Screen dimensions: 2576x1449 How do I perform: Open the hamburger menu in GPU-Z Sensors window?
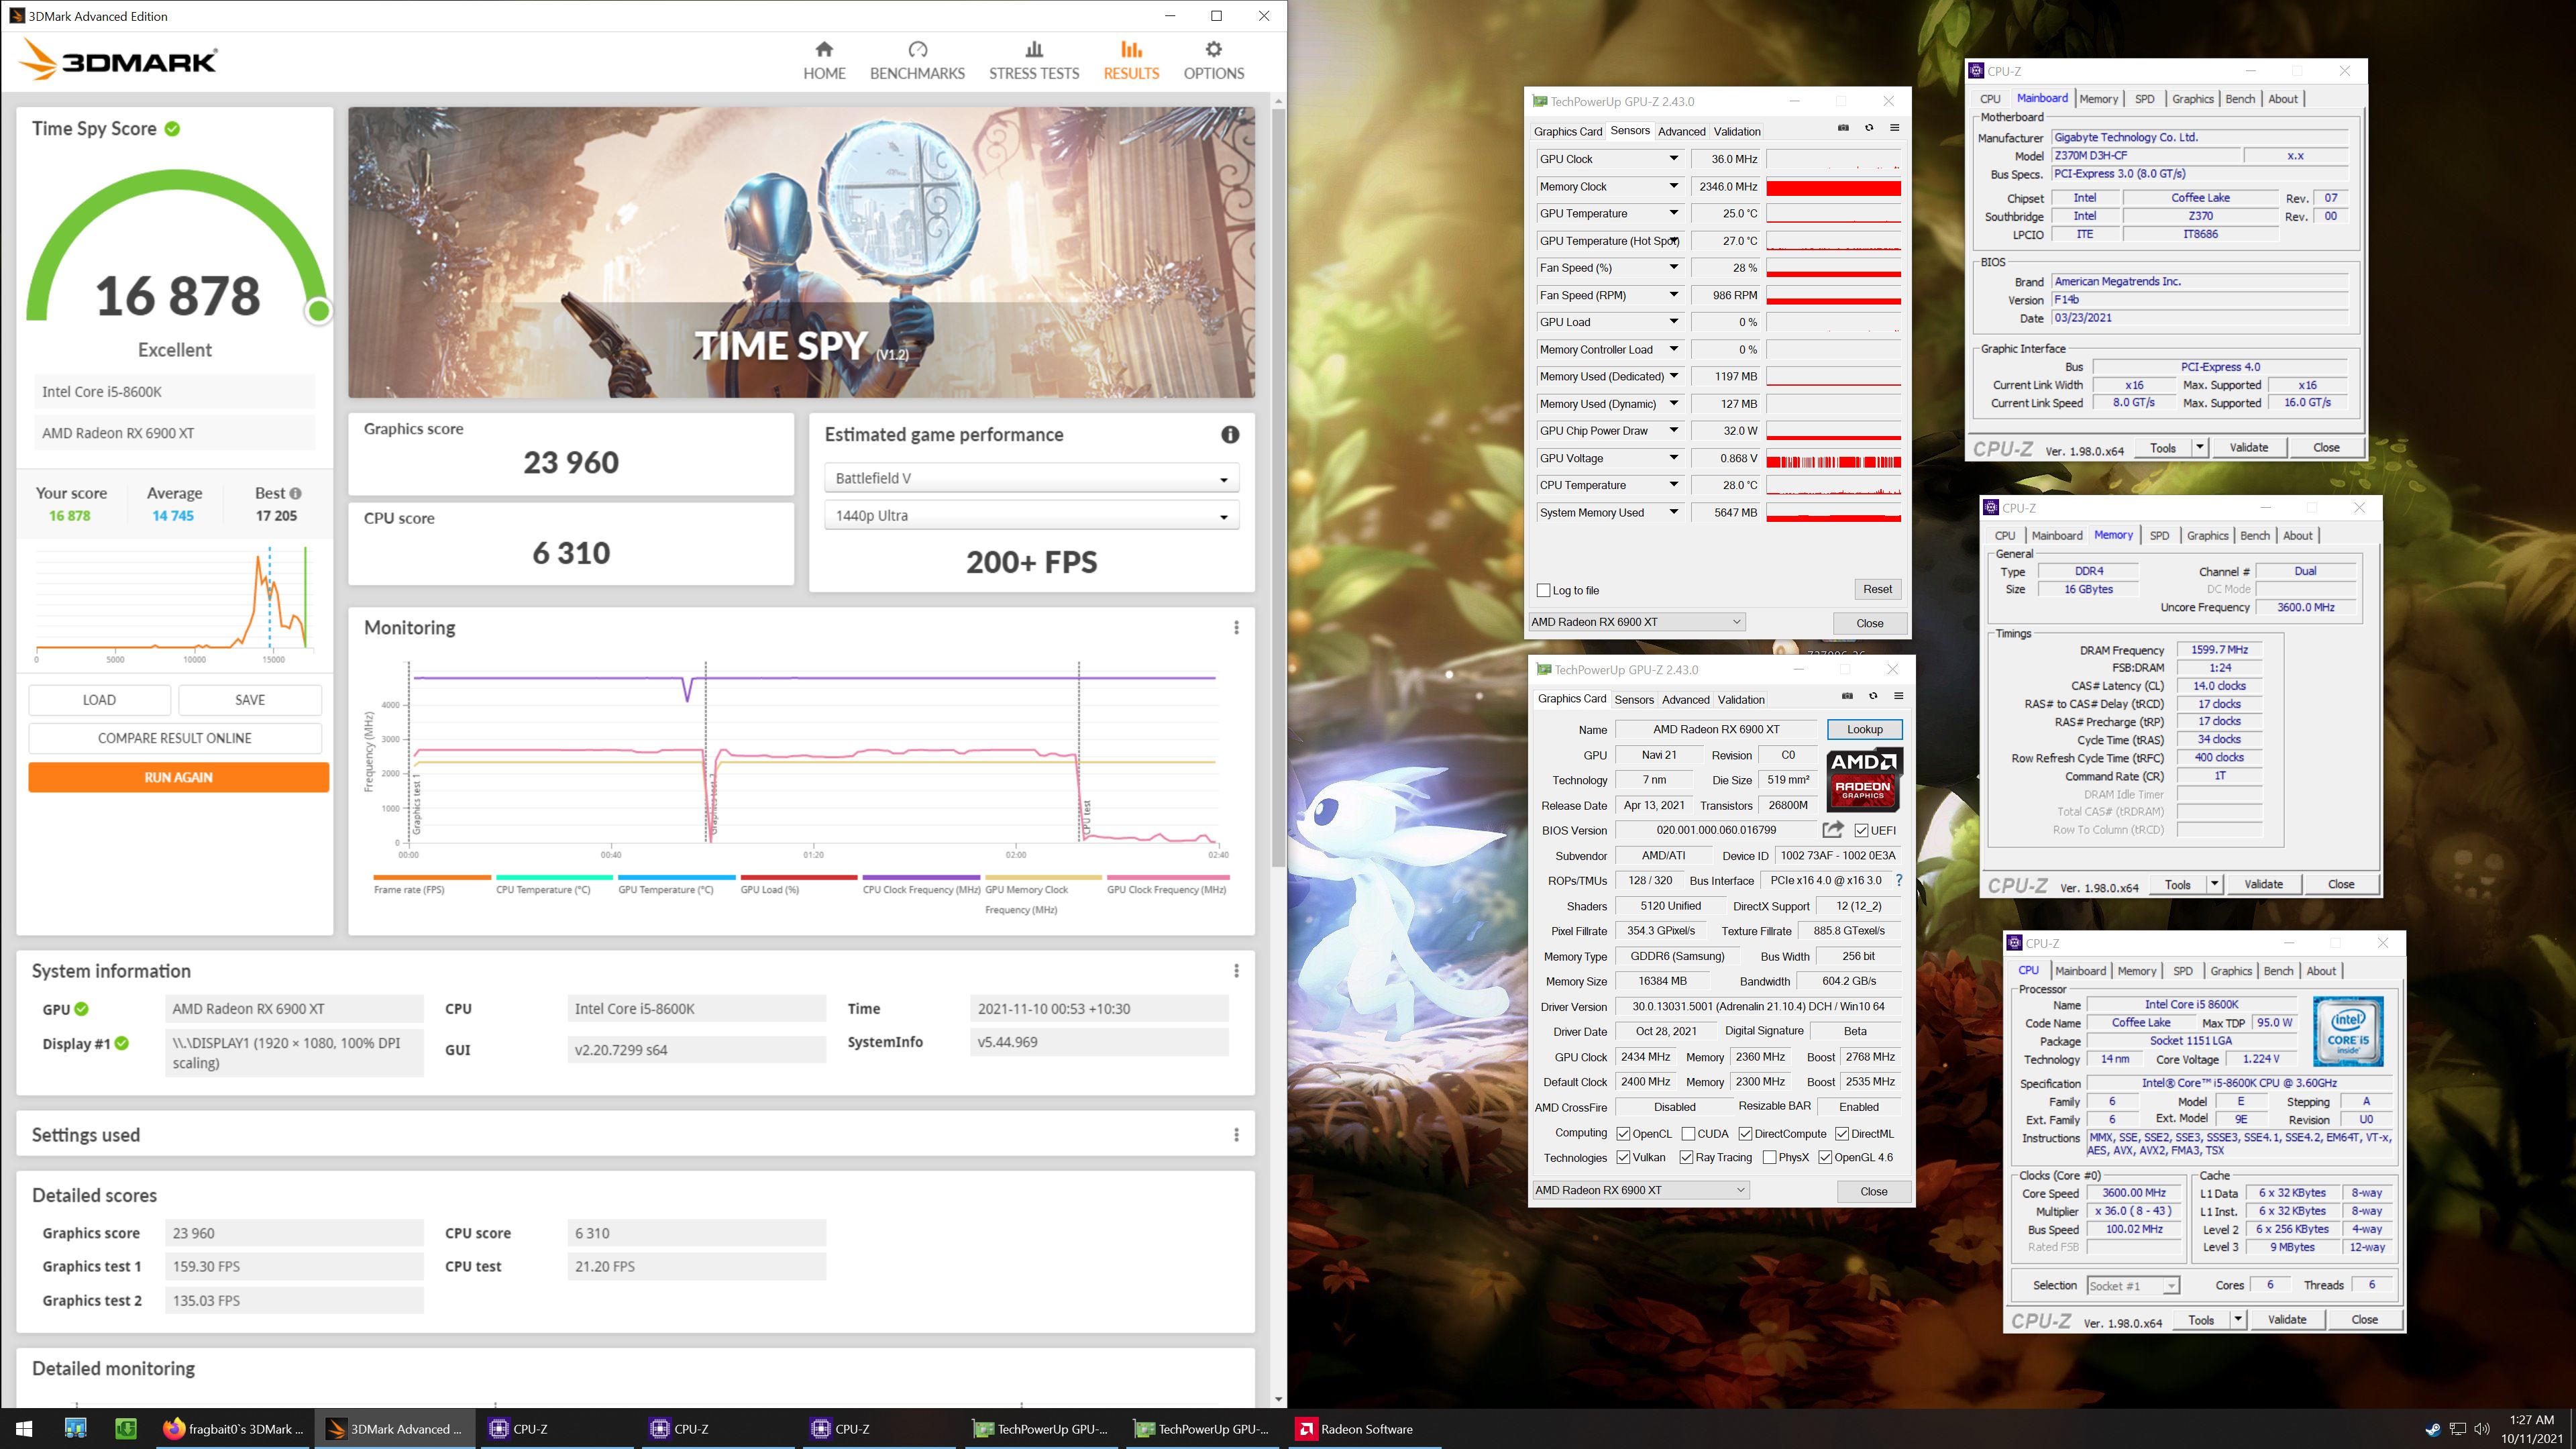coord(1894,128)
